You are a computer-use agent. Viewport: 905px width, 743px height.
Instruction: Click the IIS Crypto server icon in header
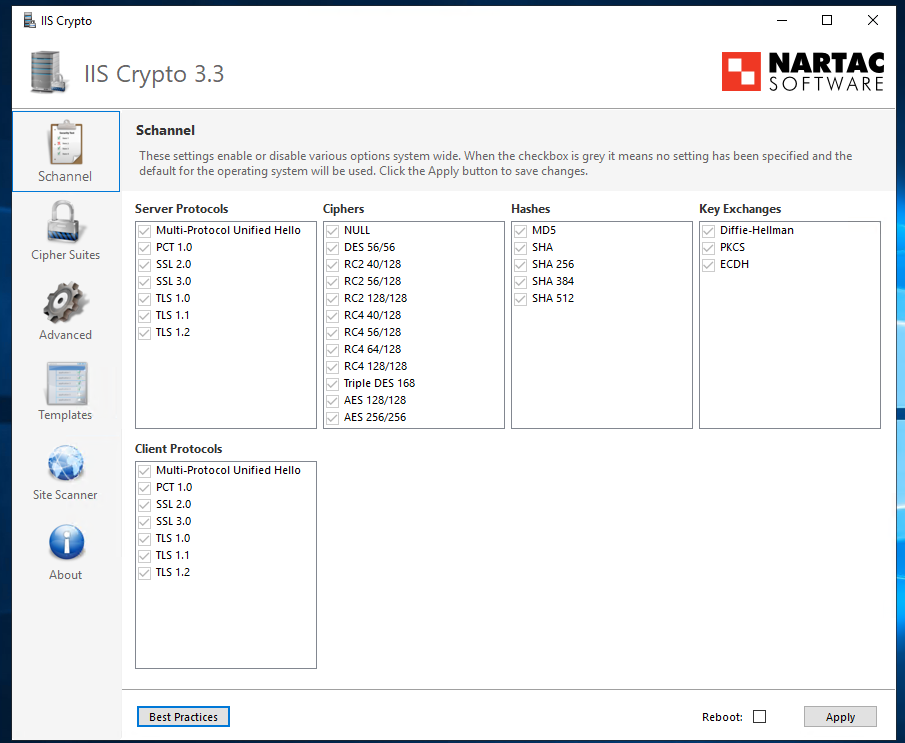[x=49, y=72]
